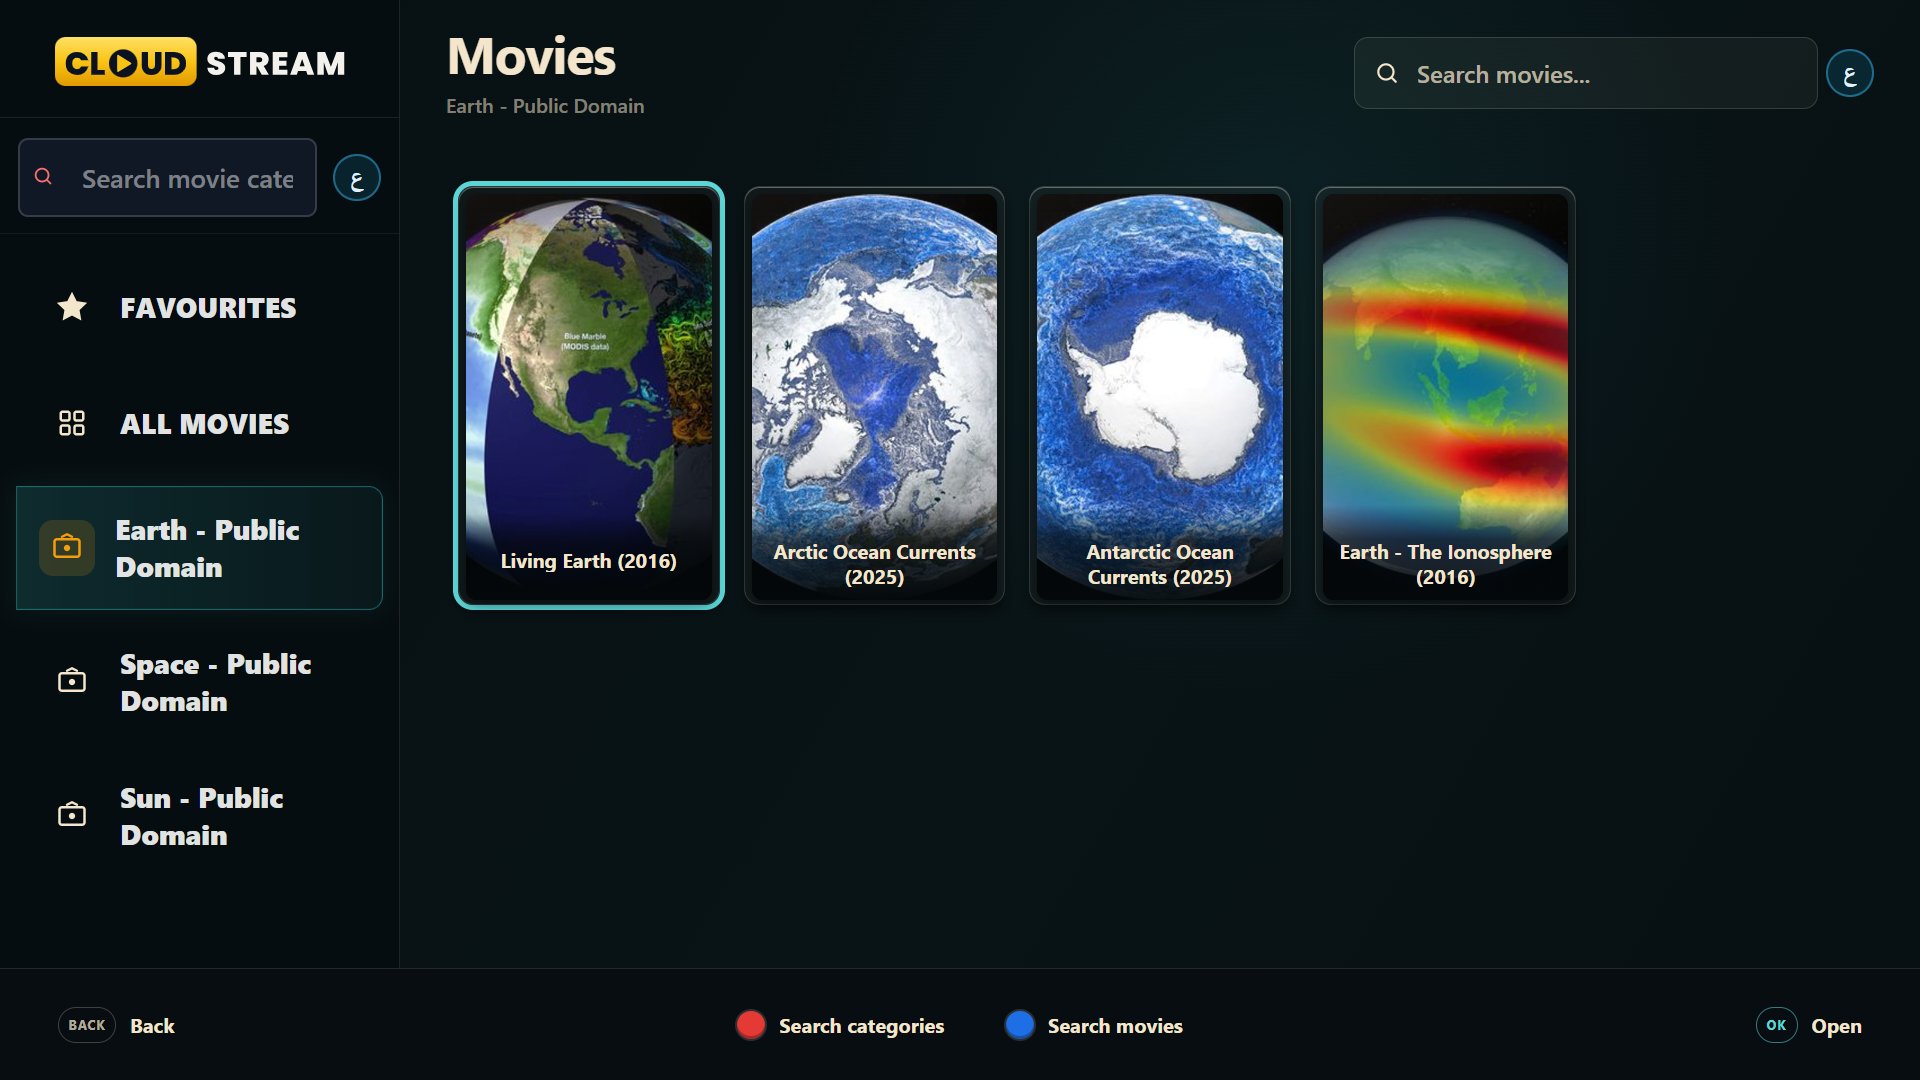Click the Back label in footer
Image resolution: width=1920 pixels, height=1080 pixels.
pos(152,1026)
